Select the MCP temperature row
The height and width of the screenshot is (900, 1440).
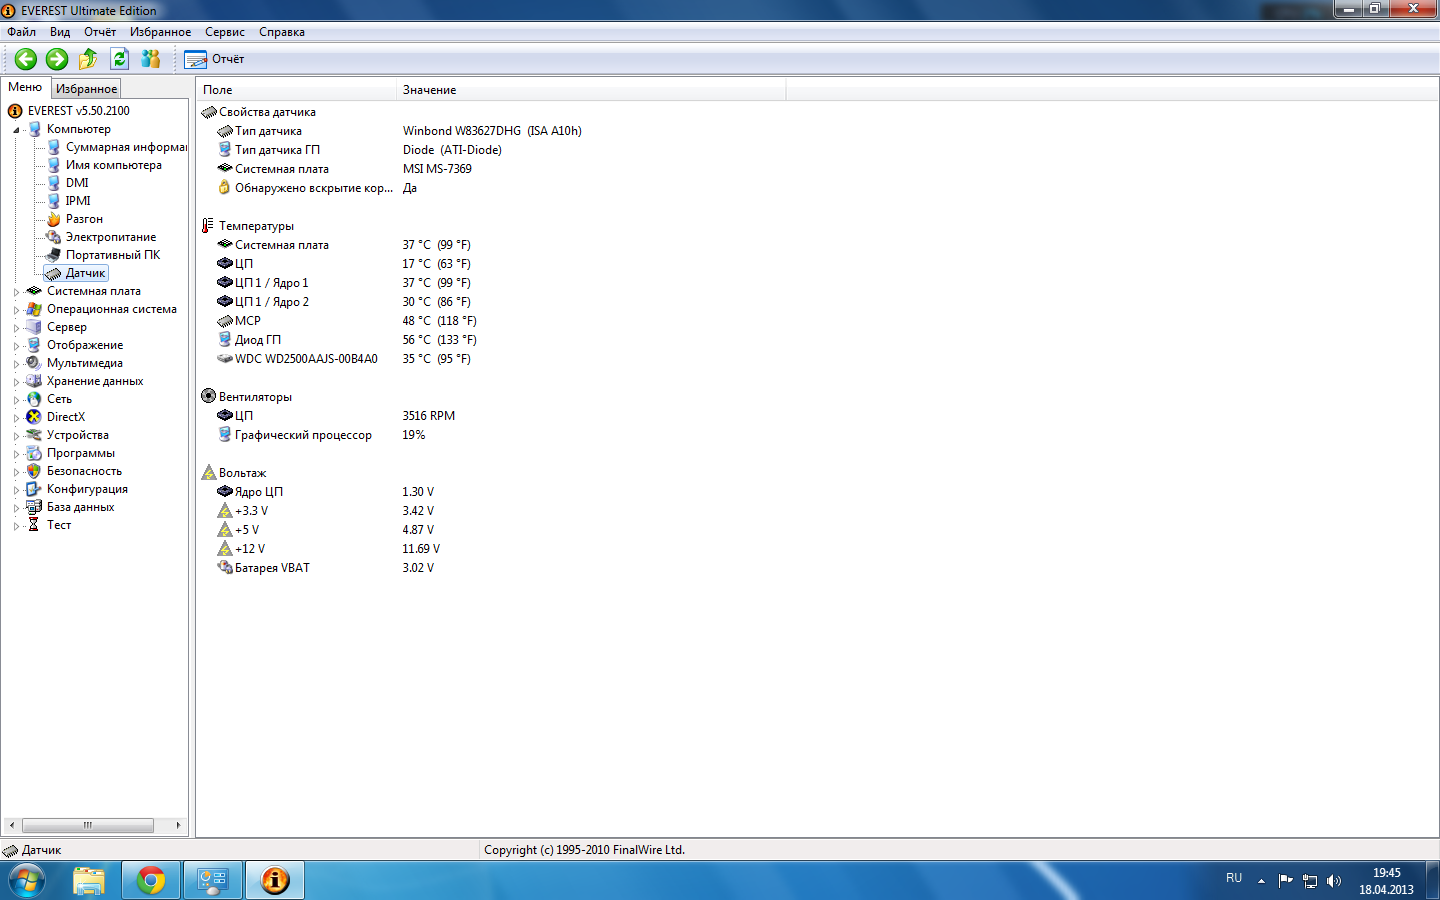(x=347, y=321)
